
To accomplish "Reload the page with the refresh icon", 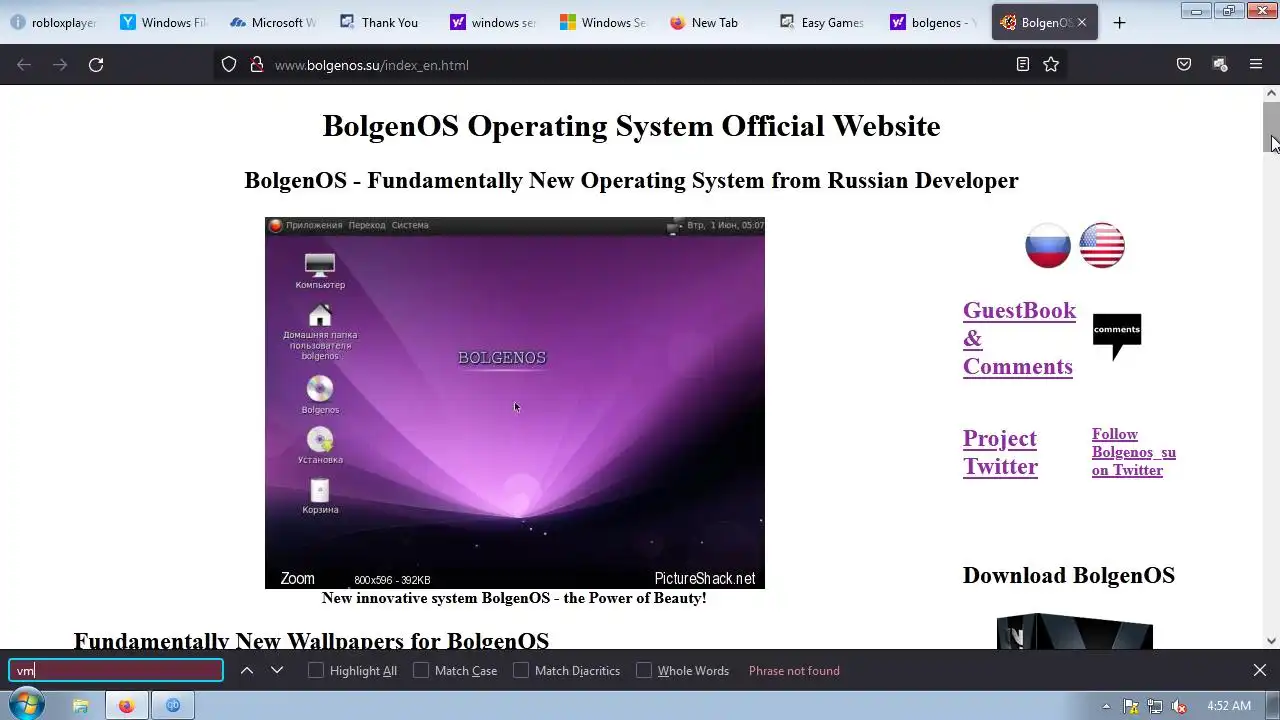I will point(96,65).
